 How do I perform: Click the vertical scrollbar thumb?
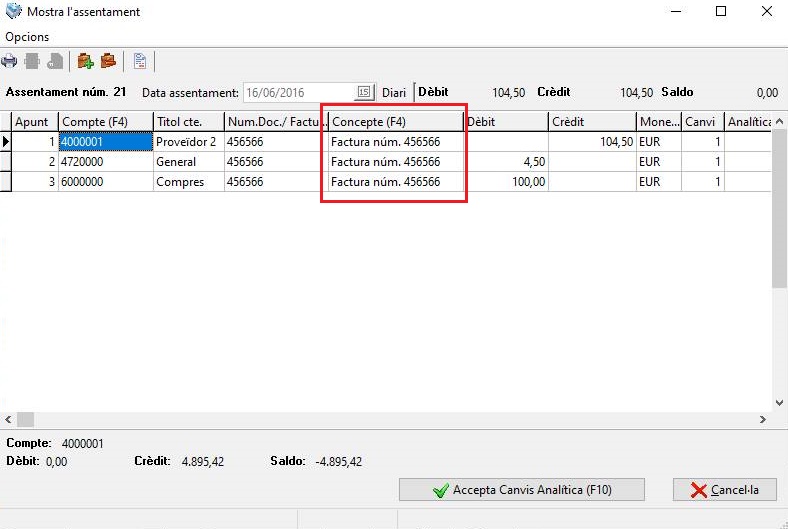coord(779,208)
